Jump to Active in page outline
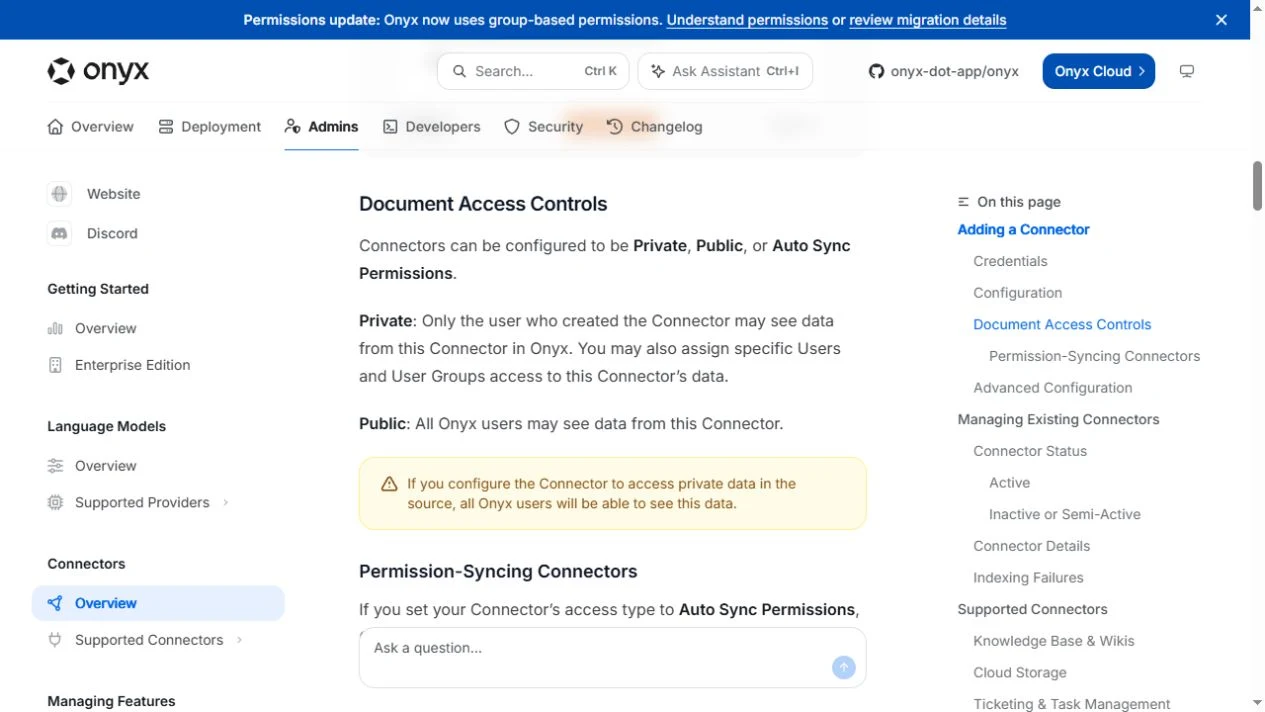 tap(1009, 483)
